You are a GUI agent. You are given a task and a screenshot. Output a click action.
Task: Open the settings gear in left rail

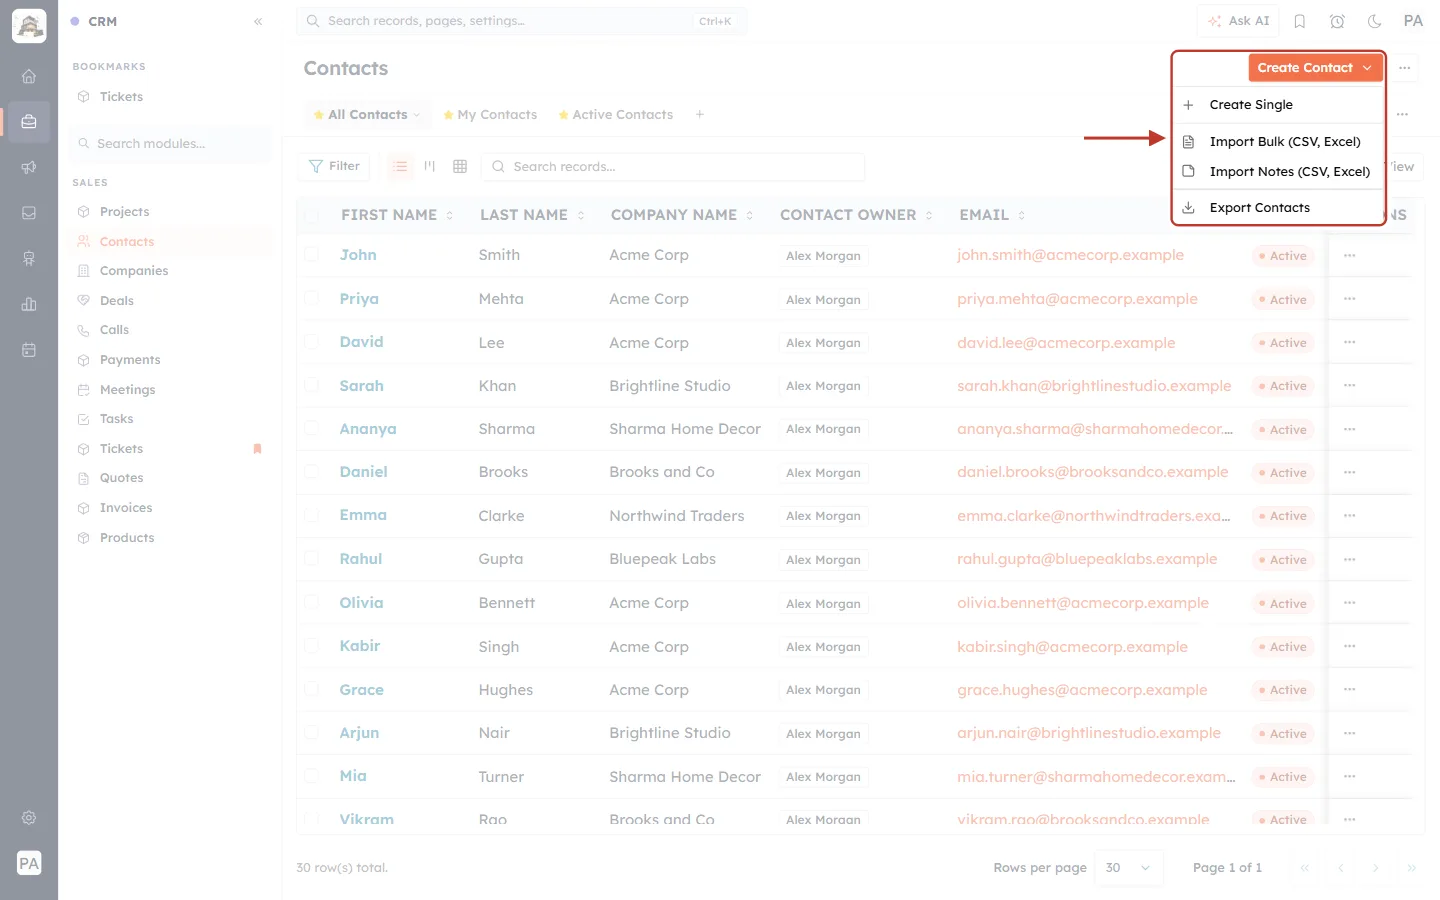[x=29, y=817]
